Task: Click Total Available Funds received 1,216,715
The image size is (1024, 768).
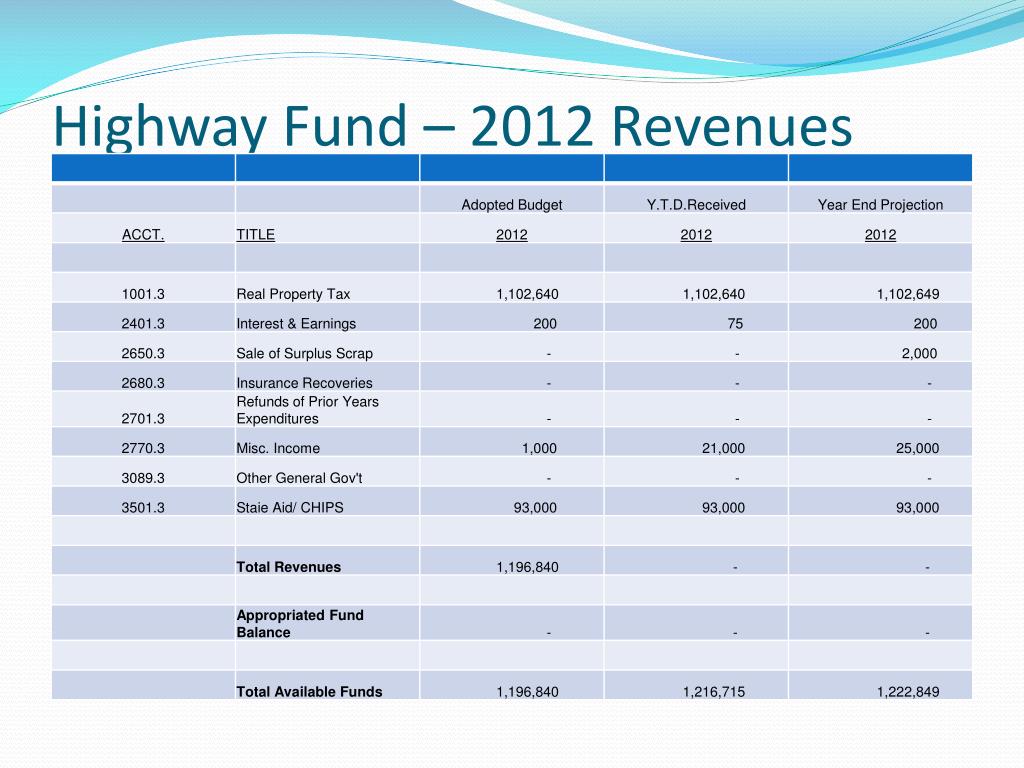Action: pos(714,692)
